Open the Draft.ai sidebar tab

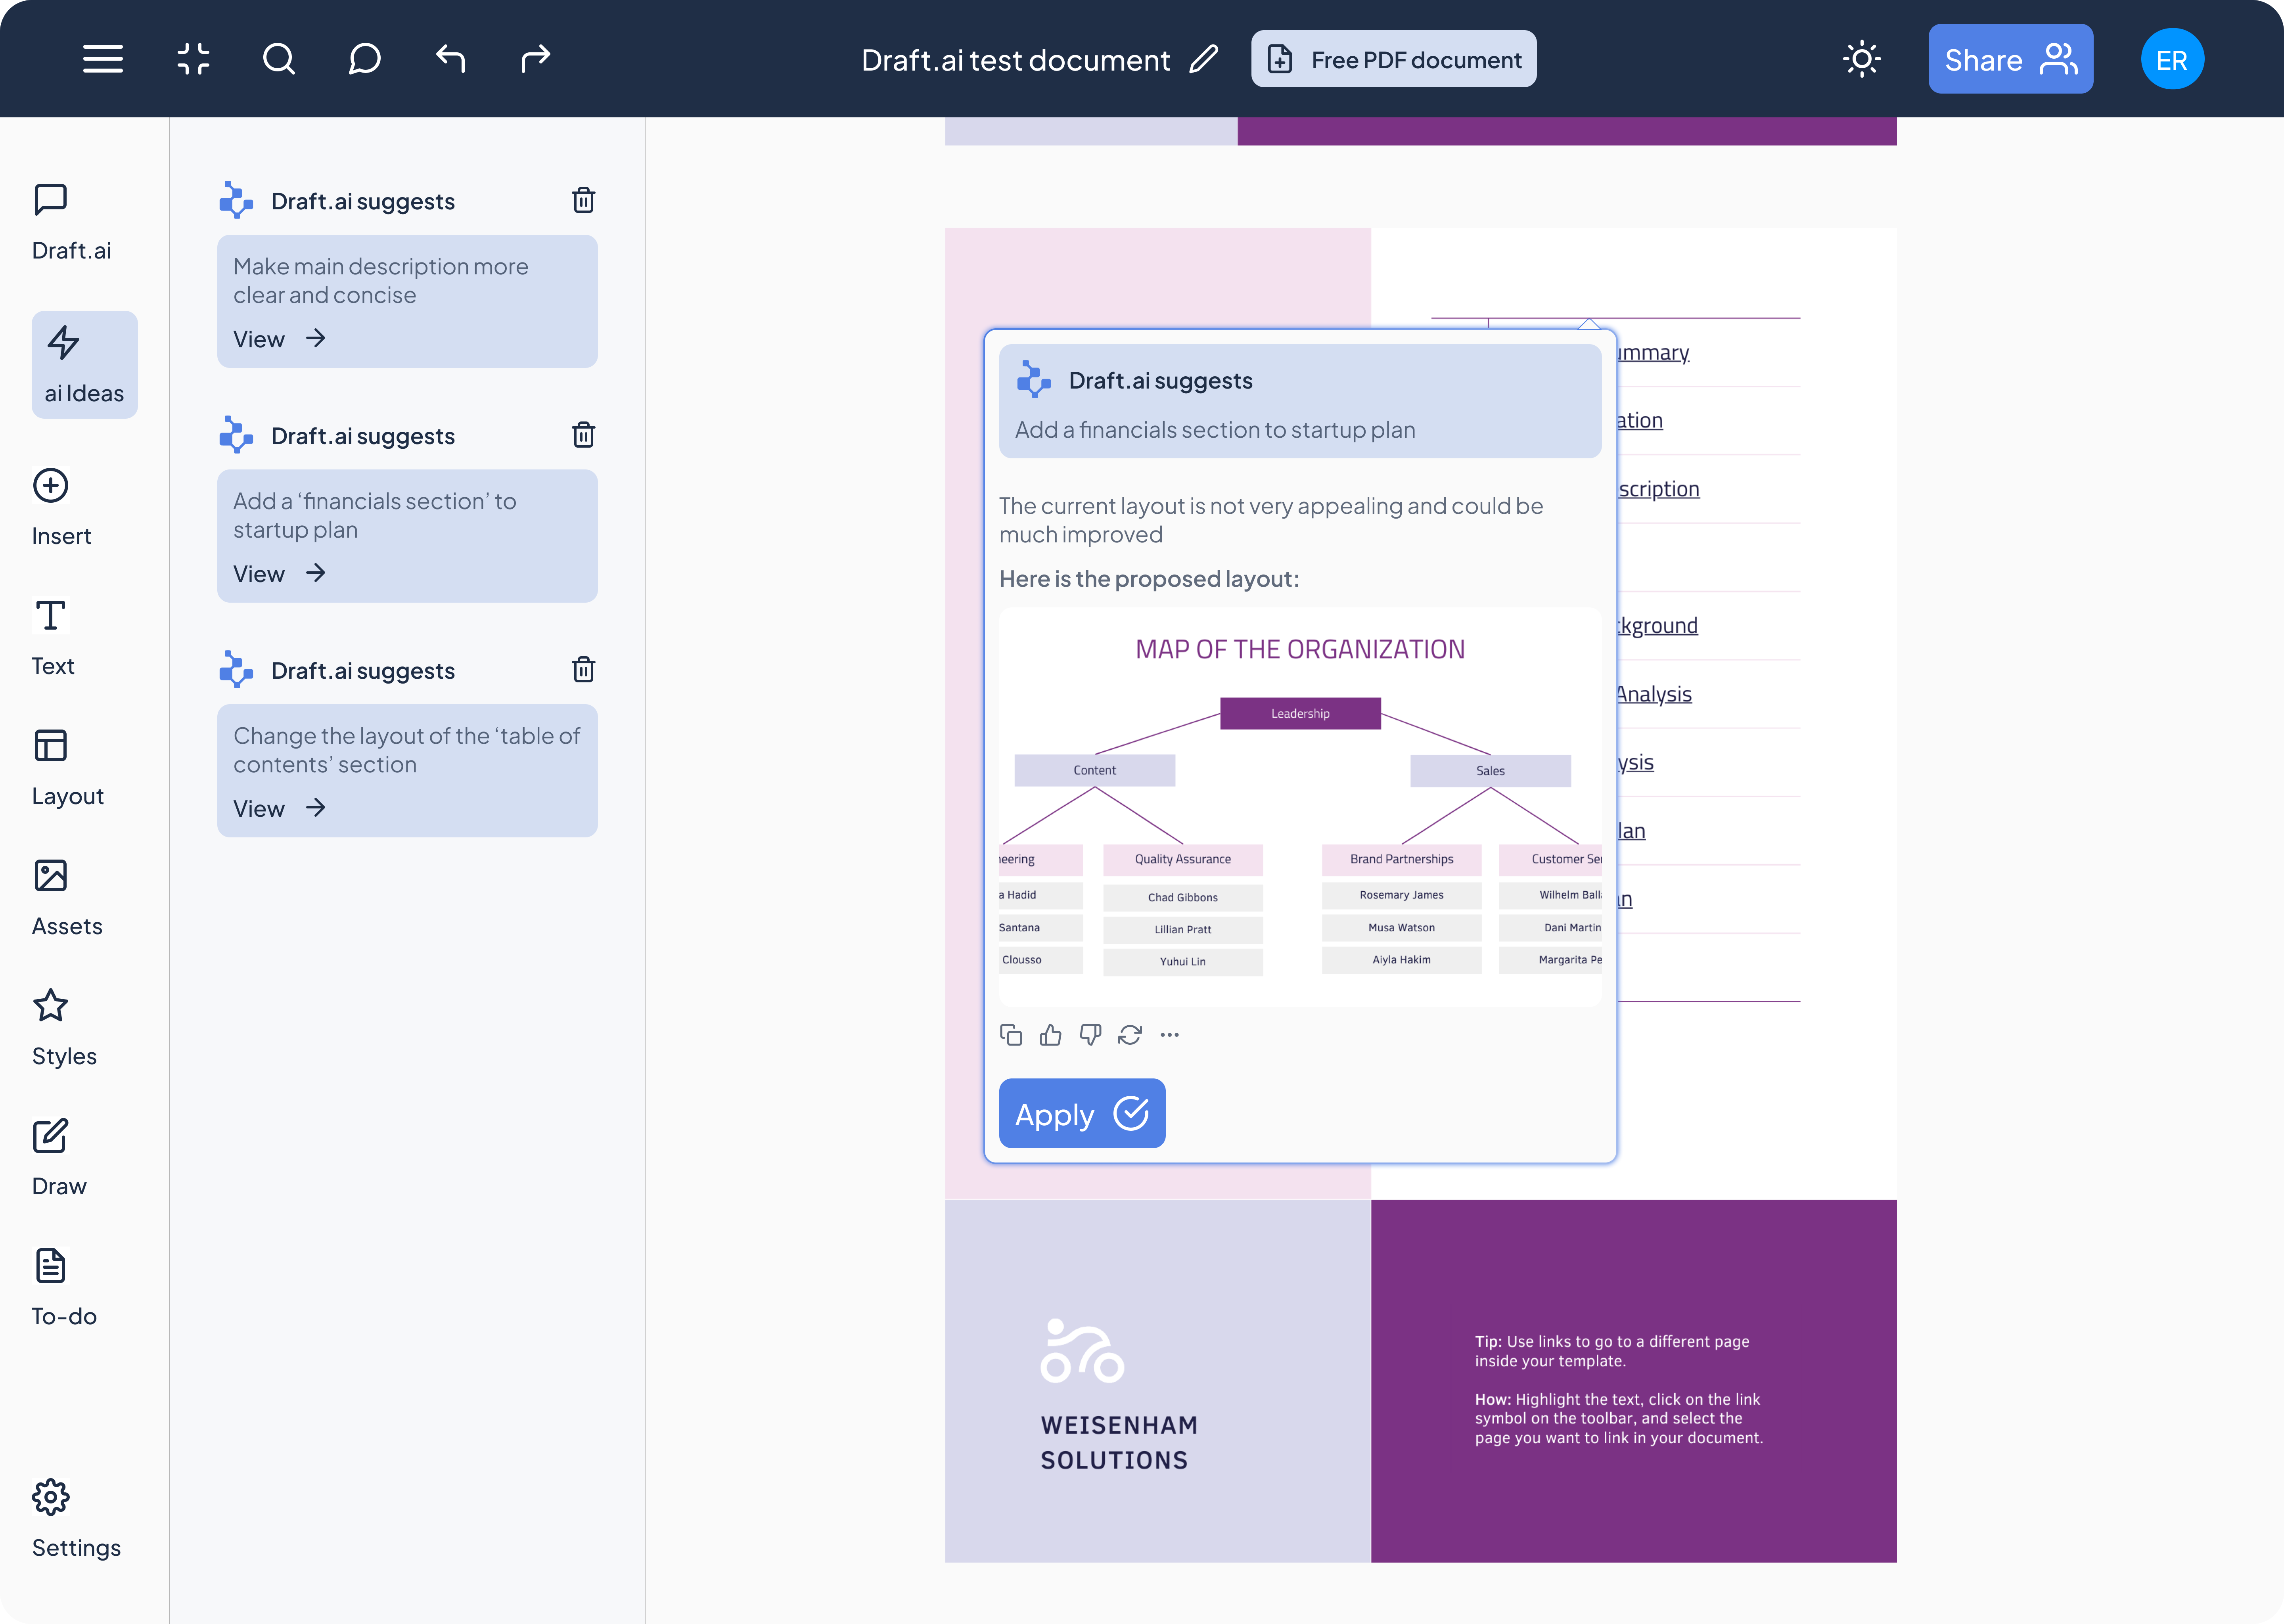pos(71,223)
